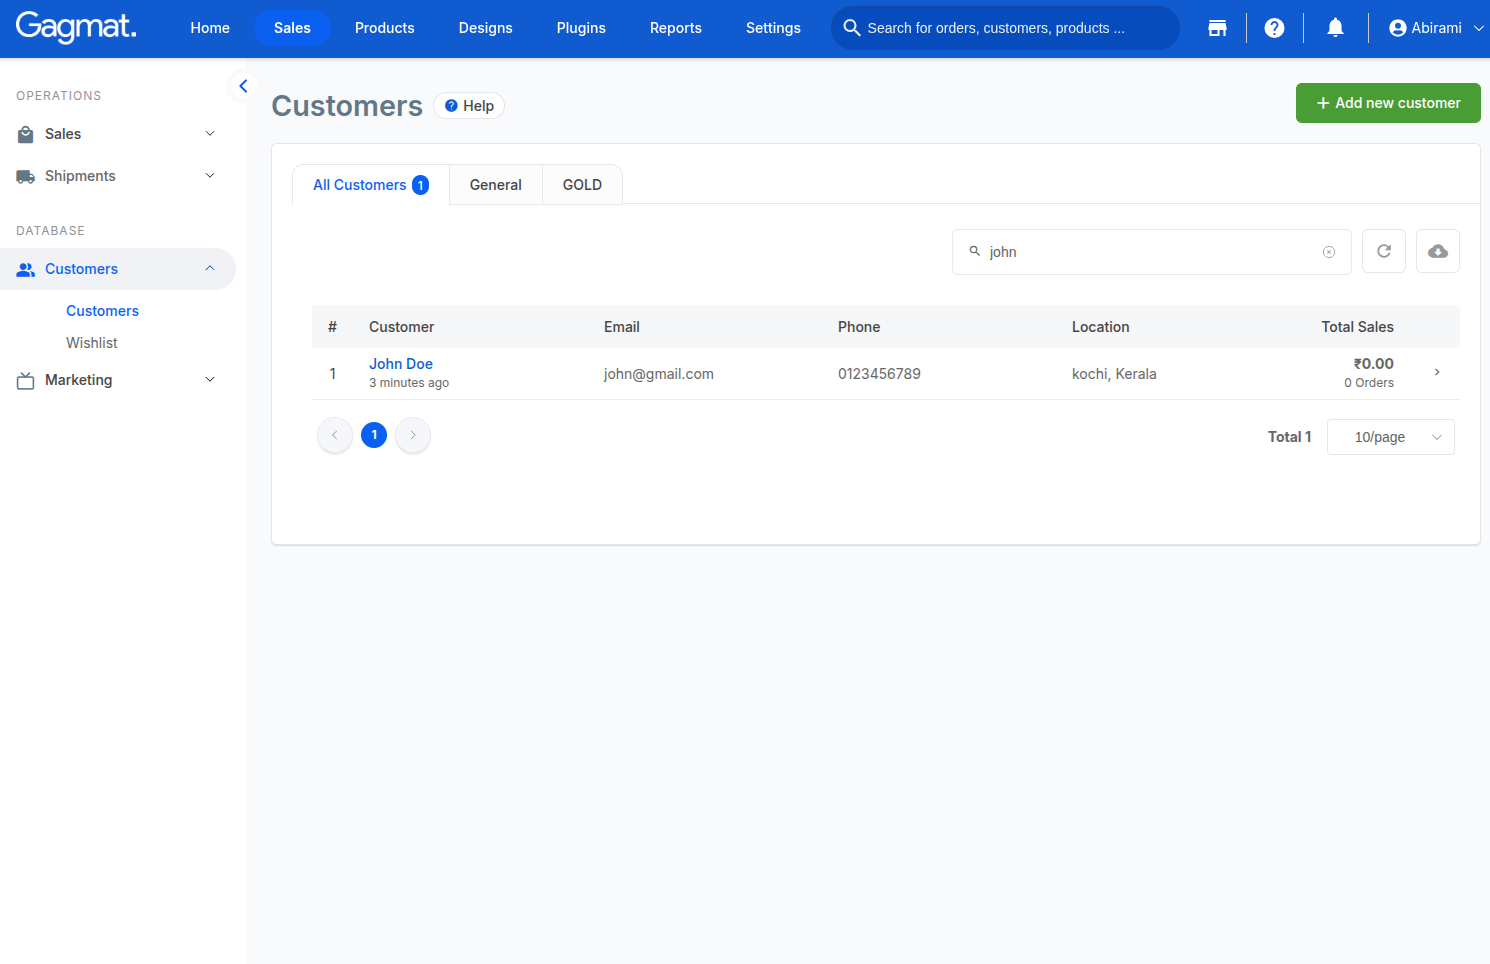Click the phone number 0123456789
Viewport: 1490px width, 964px height.
pyautogui.click(x=879, y=374)
